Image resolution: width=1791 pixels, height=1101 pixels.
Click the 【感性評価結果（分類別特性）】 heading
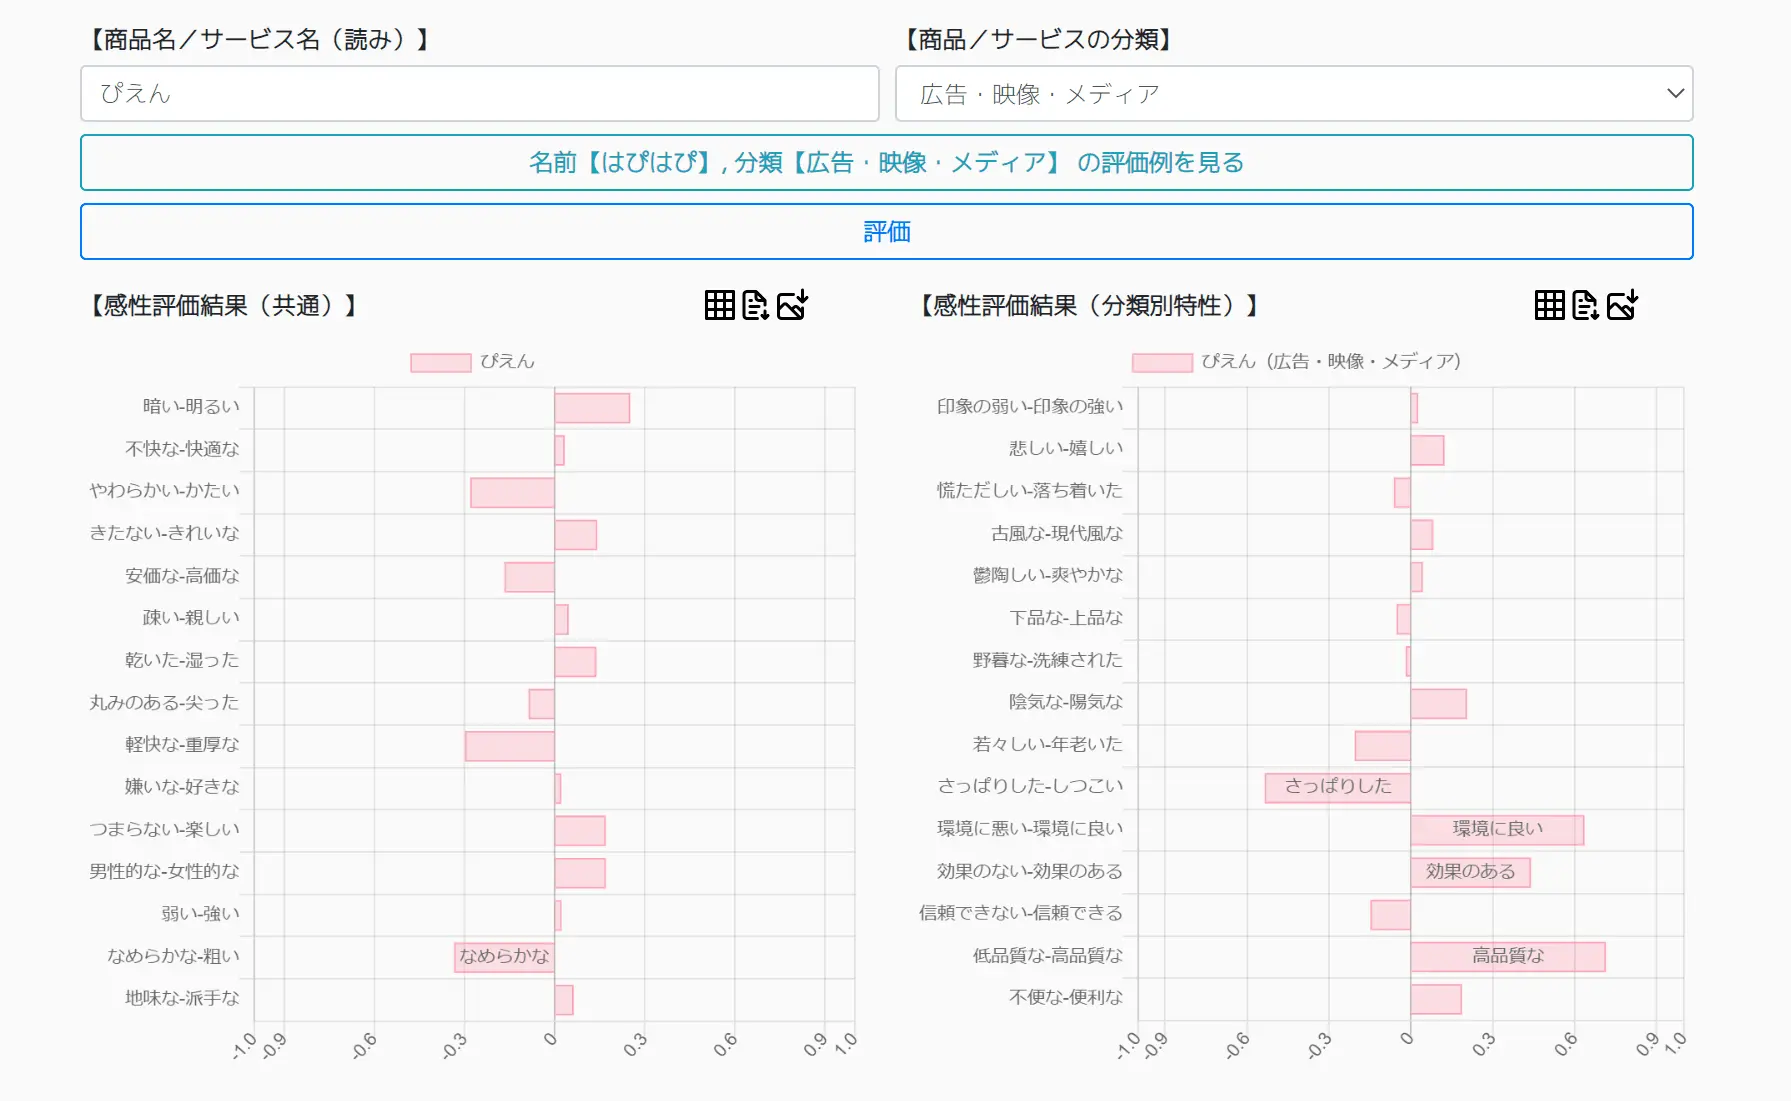[1089, 306]
